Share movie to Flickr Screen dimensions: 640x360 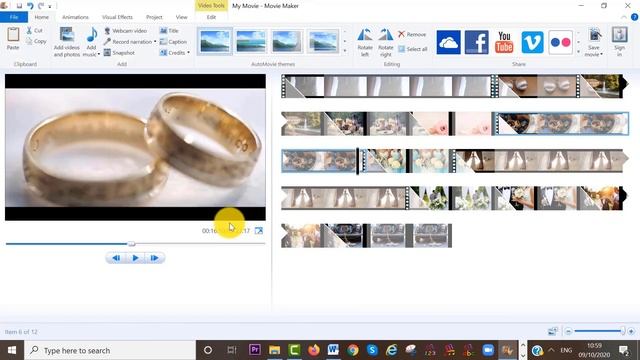point(560,42)
